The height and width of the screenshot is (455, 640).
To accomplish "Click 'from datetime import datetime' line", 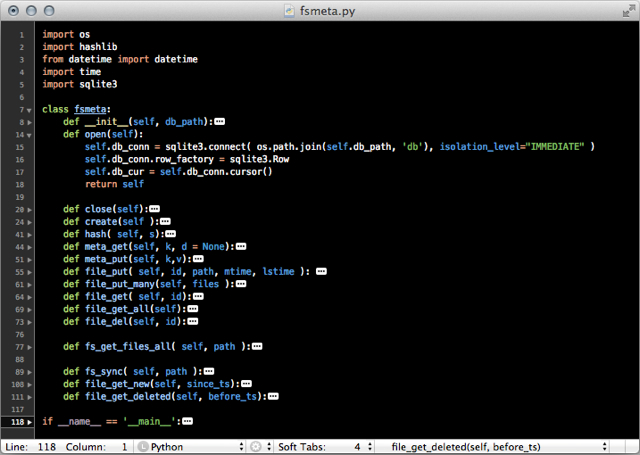I will click(x=120, y=60).
